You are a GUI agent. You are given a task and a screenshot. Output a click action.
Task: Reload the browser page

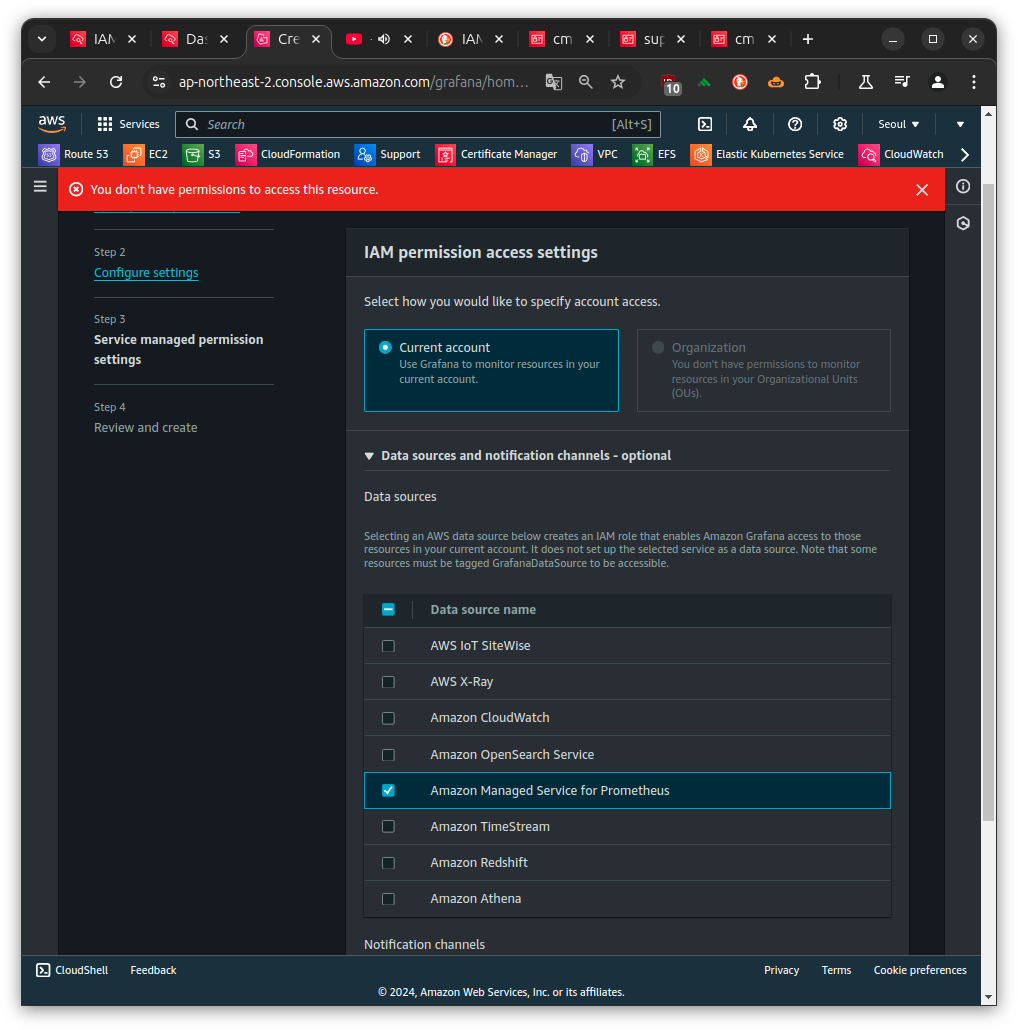pyautogui.click(x=116, y=82)
